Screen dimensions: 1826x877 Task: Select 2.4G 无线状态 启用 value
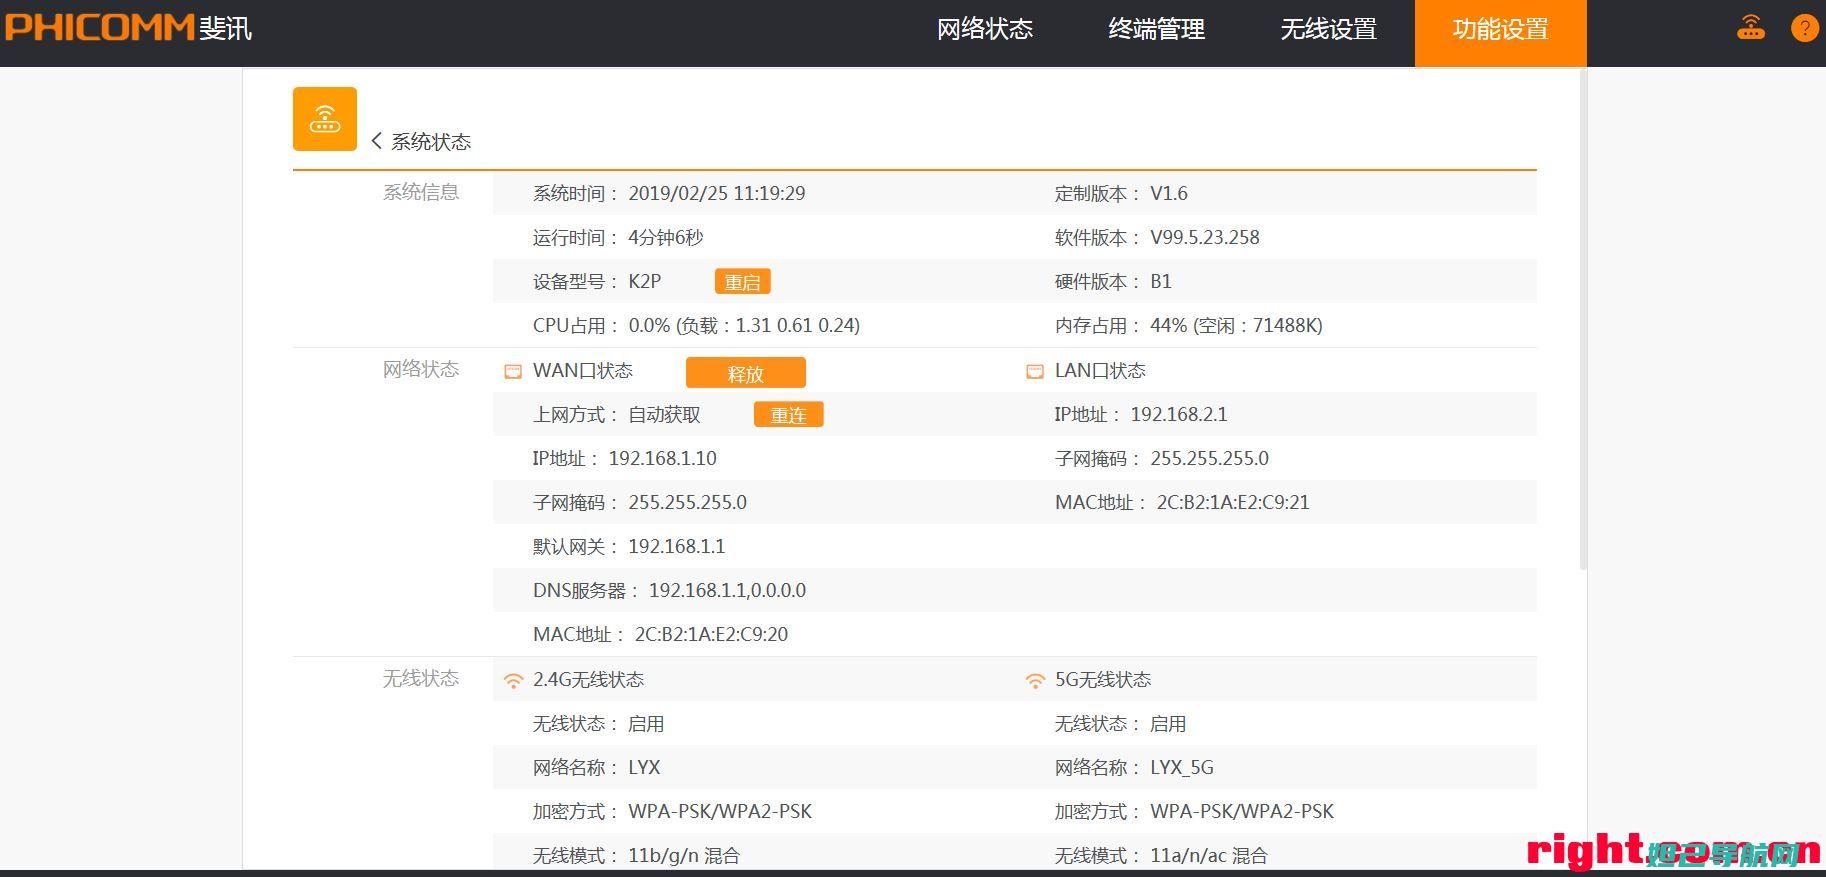tap(646, 723)
